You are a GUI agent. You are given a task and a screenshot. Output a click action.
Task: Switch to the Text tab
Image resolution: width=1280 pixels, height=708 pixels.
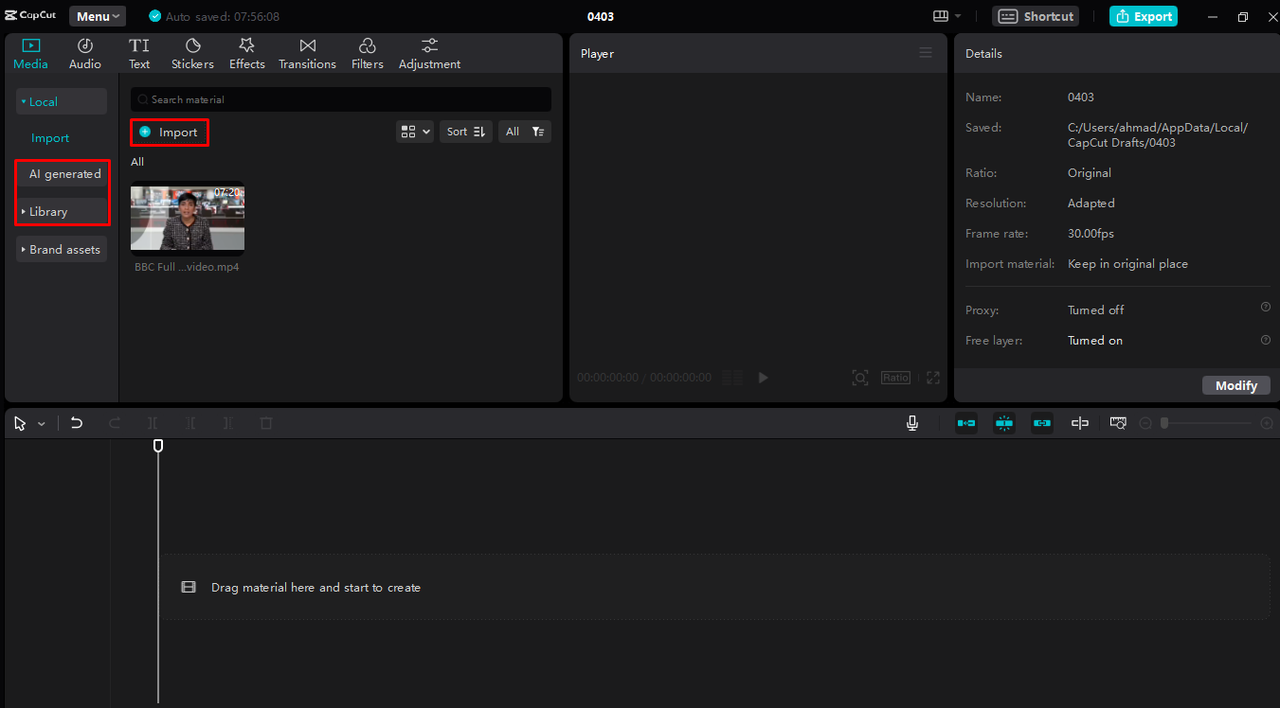139,54
